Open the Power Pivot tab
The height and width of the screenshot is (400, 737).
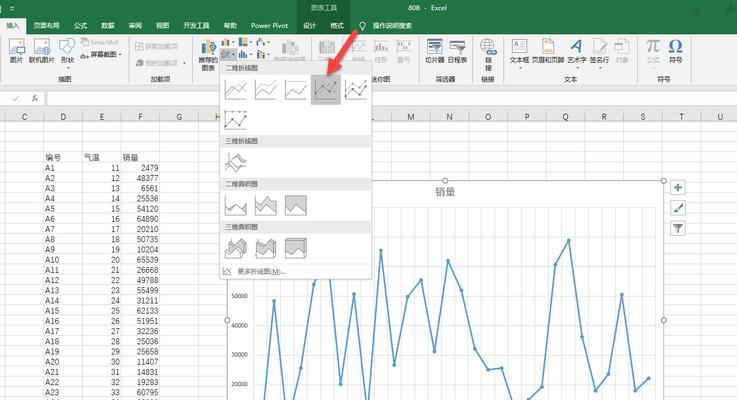pyautogui.click(x=269, y=25)
